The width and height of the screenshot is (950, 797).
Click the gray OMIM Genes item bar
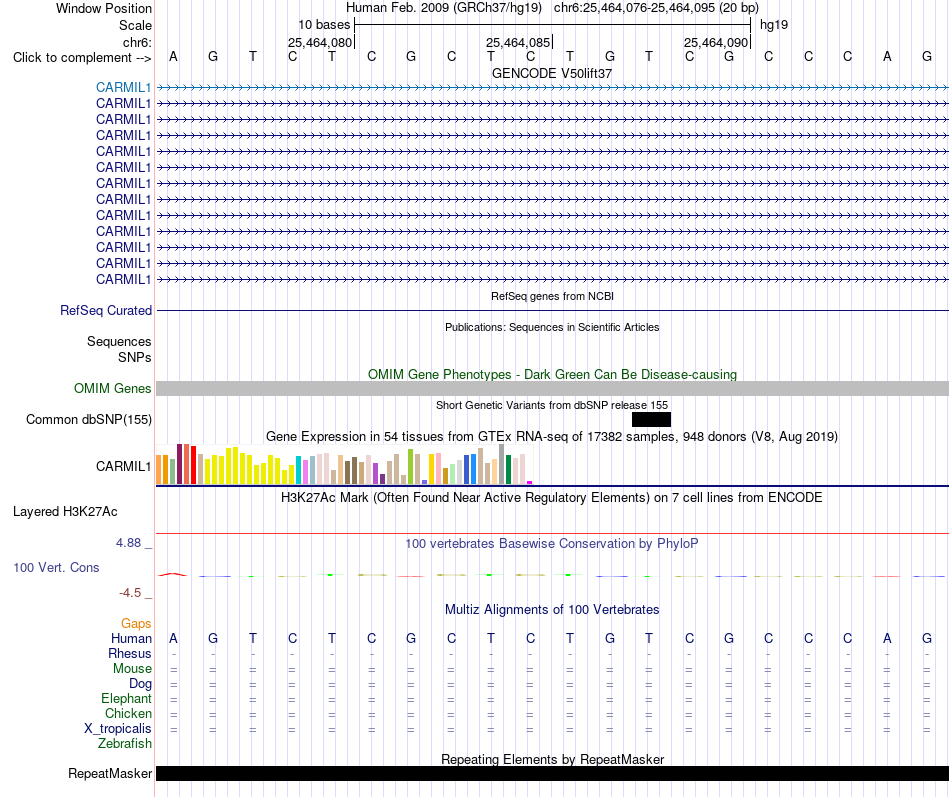552,388
